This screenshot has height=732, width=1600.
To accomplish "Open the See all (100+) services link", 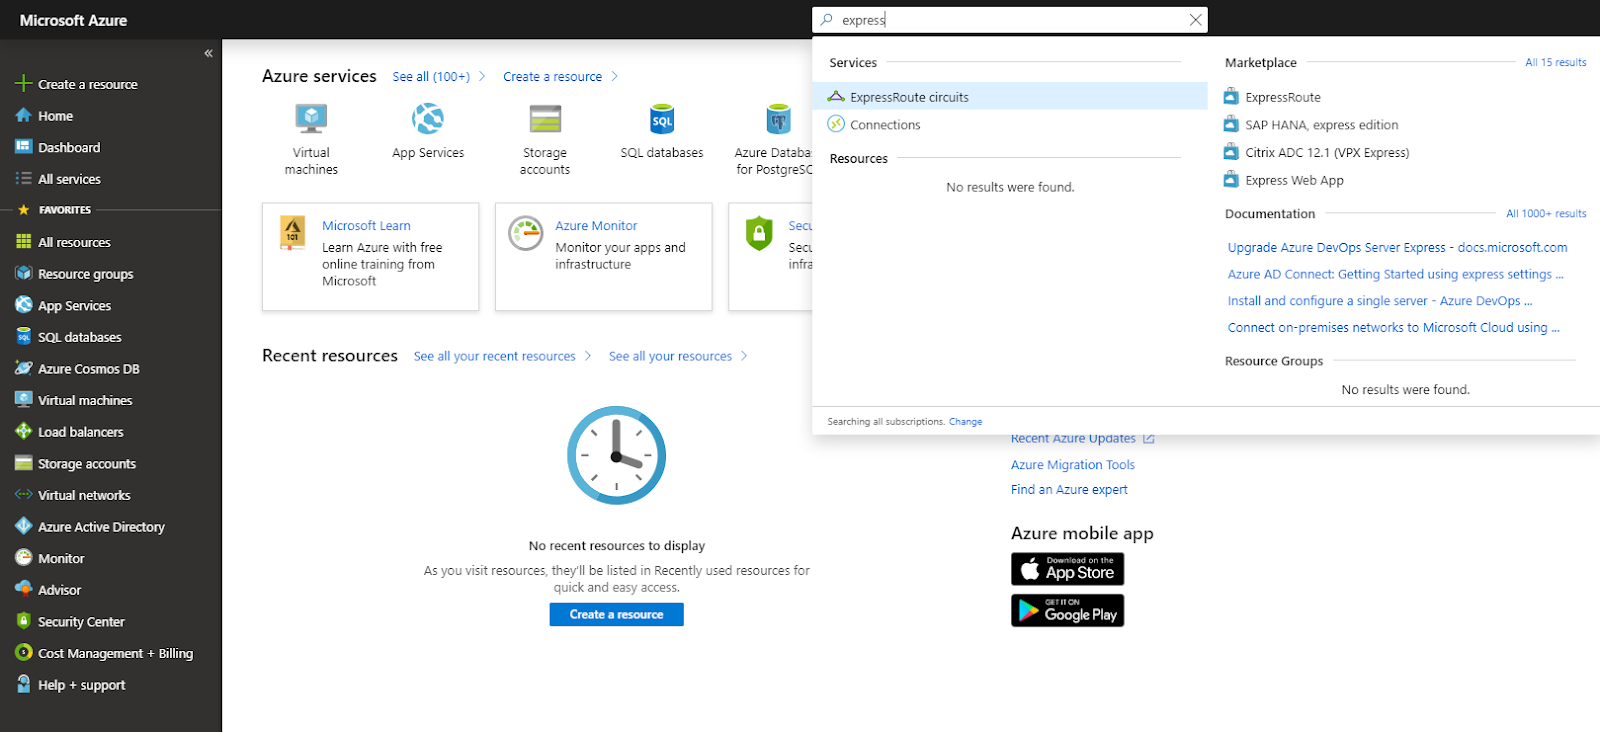I will click(431, 76).
